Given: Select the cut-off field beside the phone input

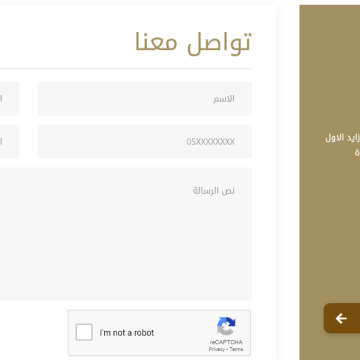Looking at the screenshot, I should tap(9, 142).
